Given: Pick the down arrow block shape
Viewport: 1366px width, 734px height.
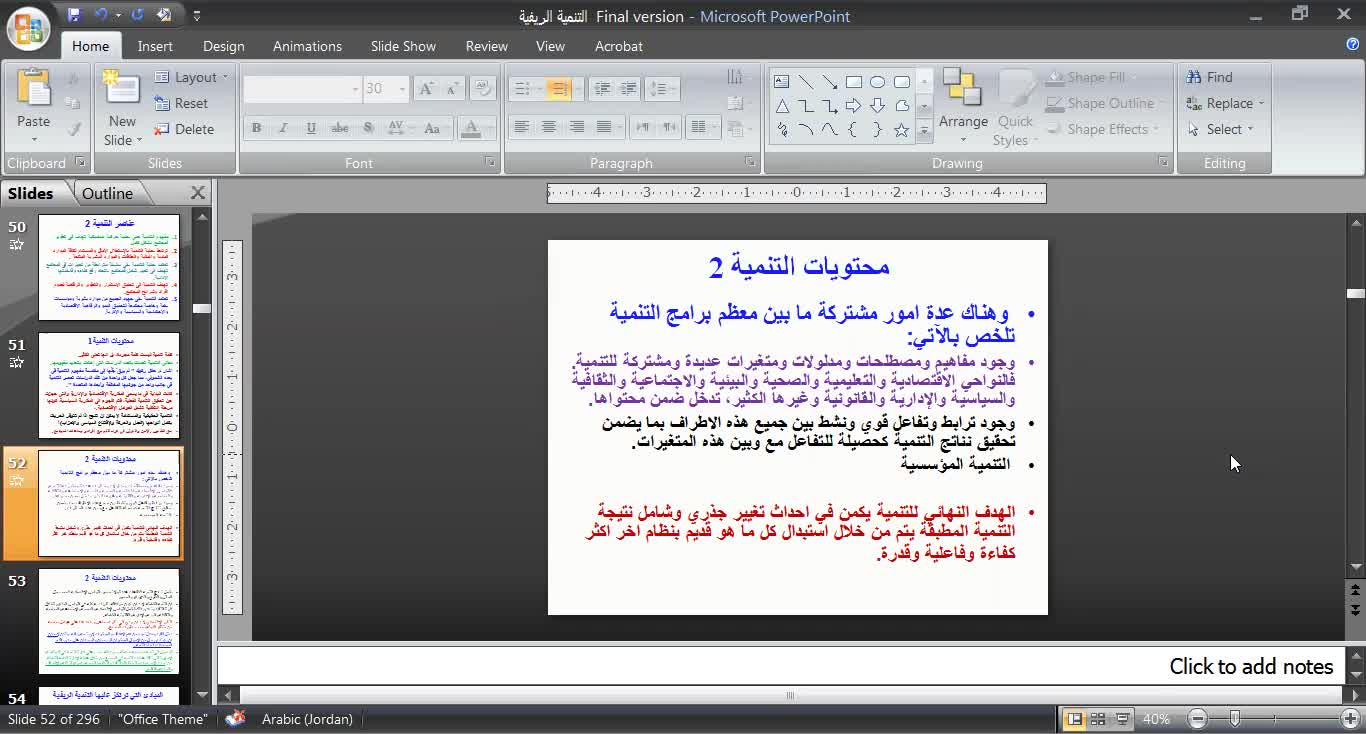Looking at the screenshot, I should pyautogui.click(x=877, y=106).
